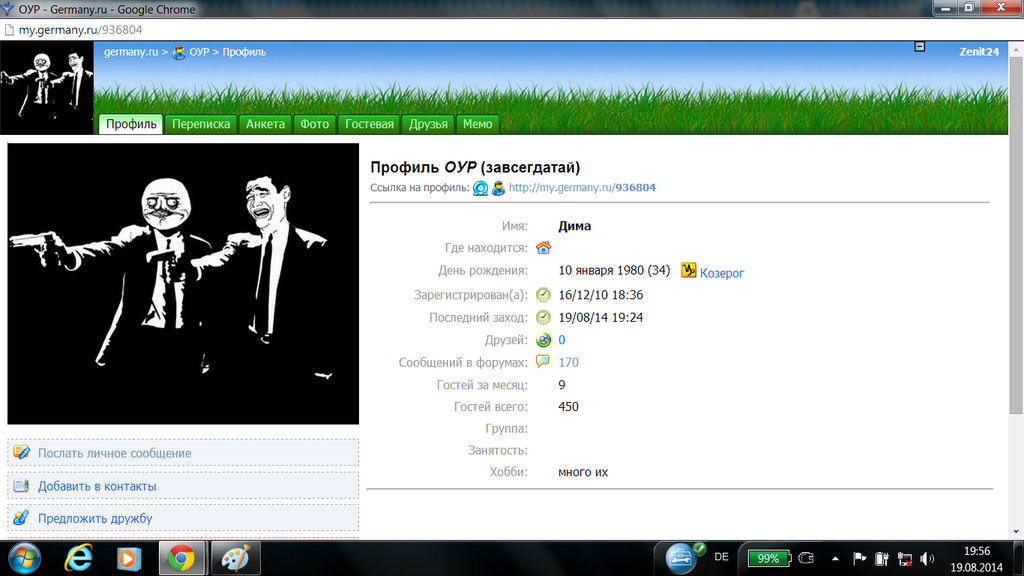Collapse the header with the minus button

[x=919, y=47]
